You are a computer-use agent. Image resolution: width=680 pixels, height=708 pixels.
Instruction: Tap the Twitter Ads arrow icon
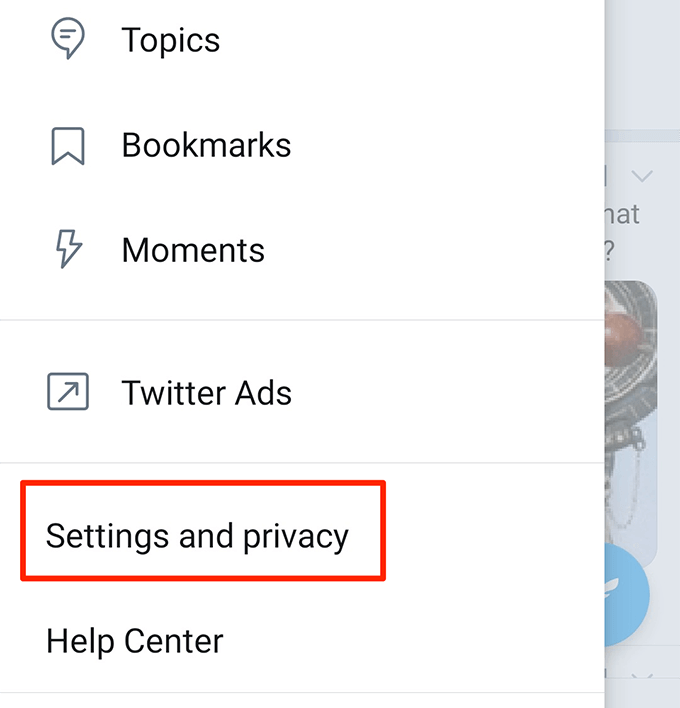pos(68,392)
